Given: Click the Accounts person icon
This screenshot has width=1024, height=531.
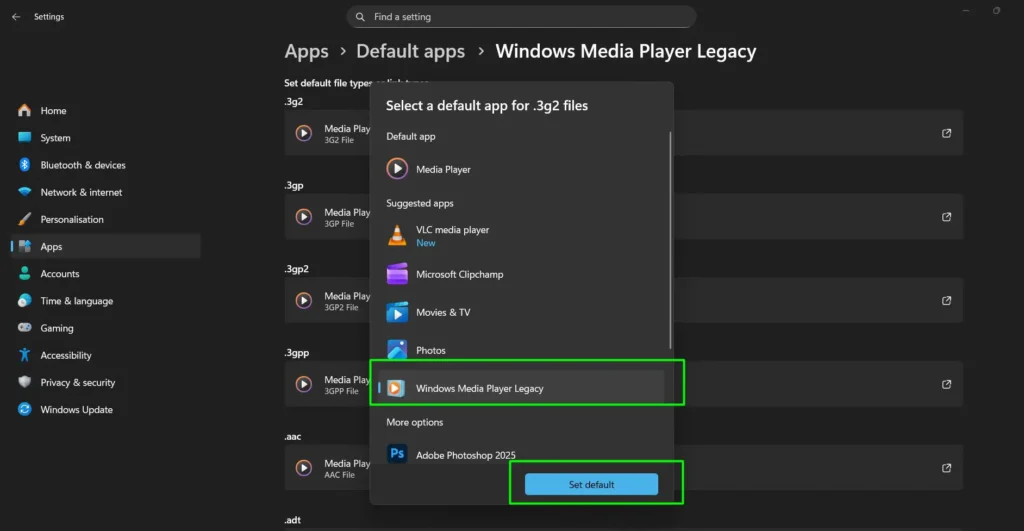Looking at the screenshot, I should [25, 273].
